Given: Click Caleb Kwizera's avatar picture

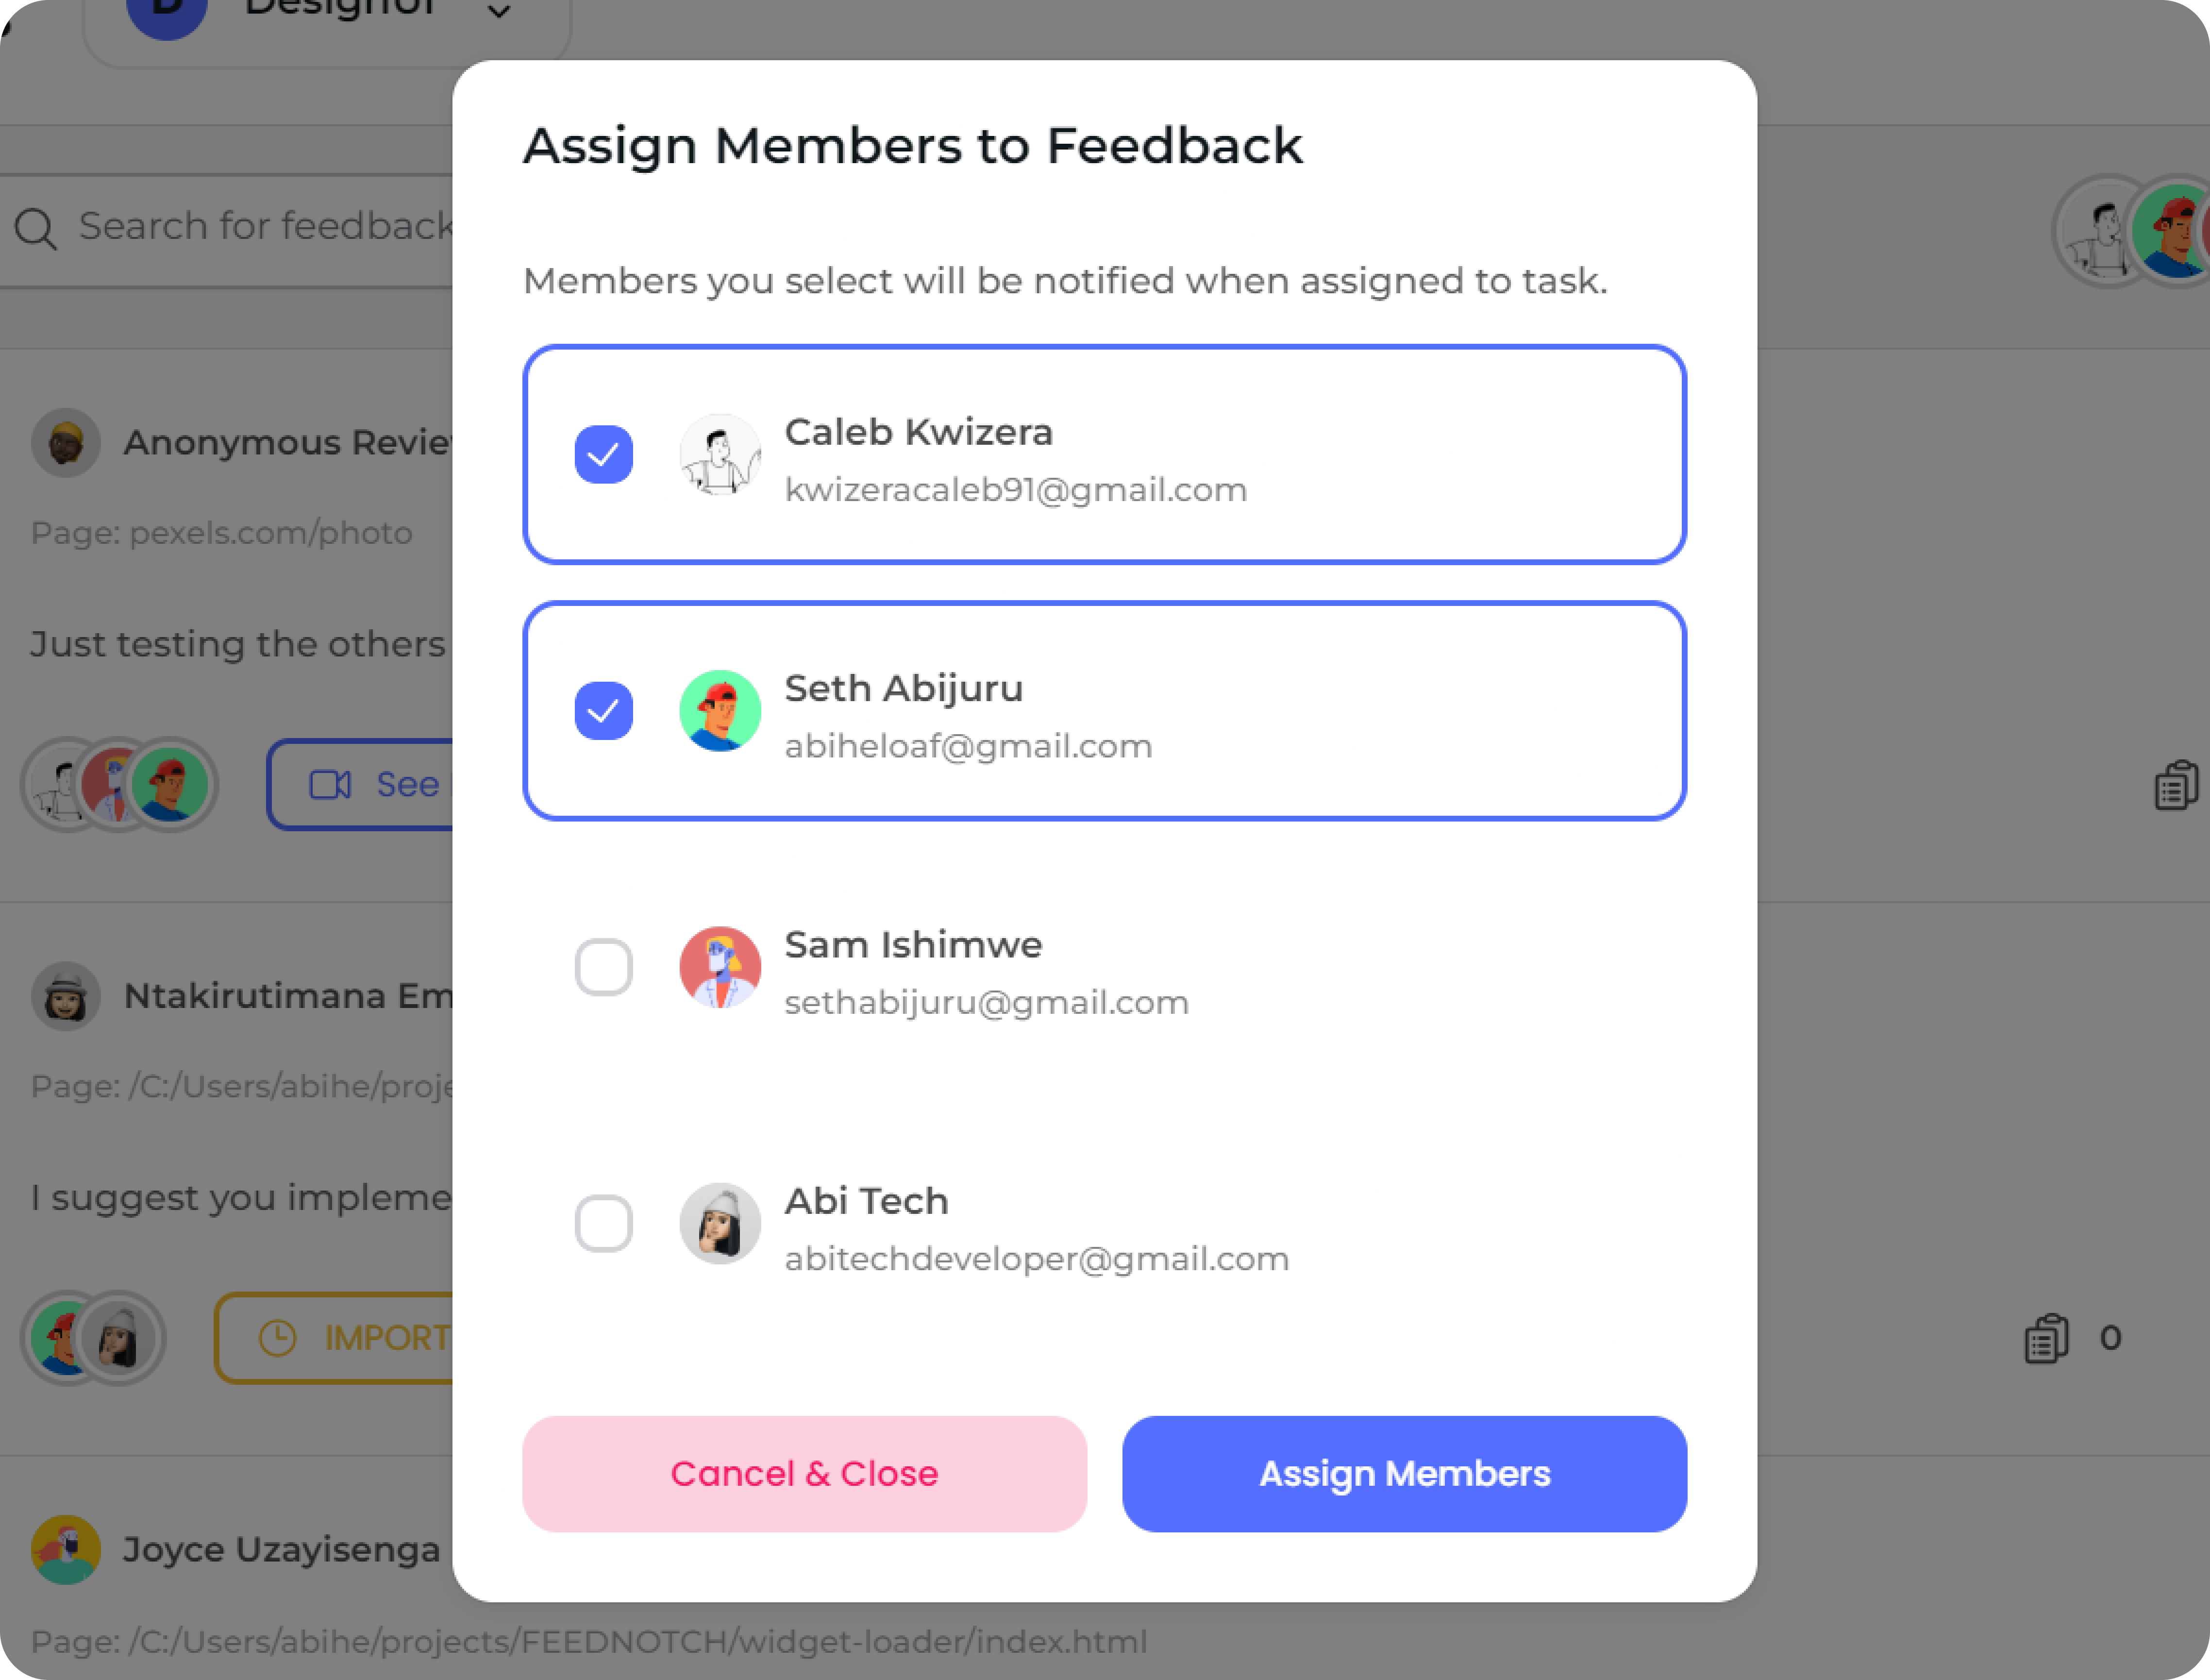Looking at the screenshot, I should click(x=719, y=454).
